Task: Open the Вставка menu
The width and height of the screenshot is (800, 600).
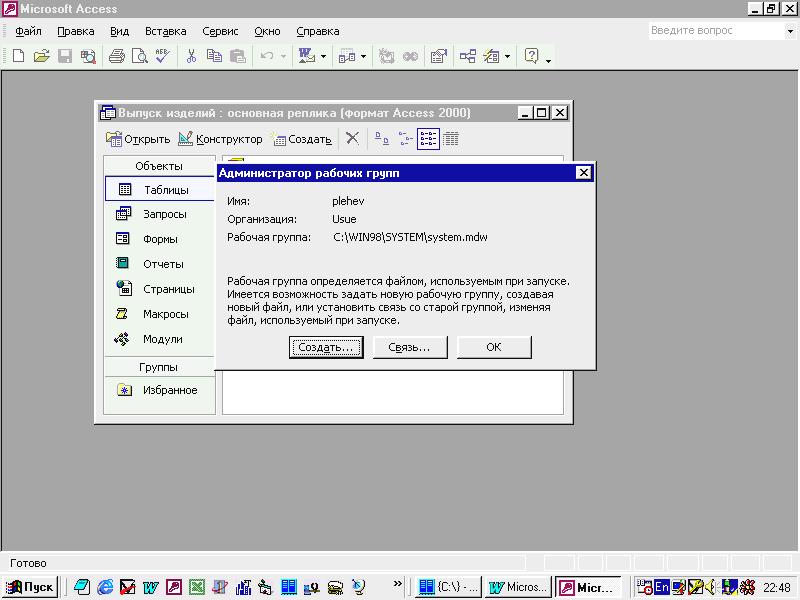Action: [x=165, y=31]
